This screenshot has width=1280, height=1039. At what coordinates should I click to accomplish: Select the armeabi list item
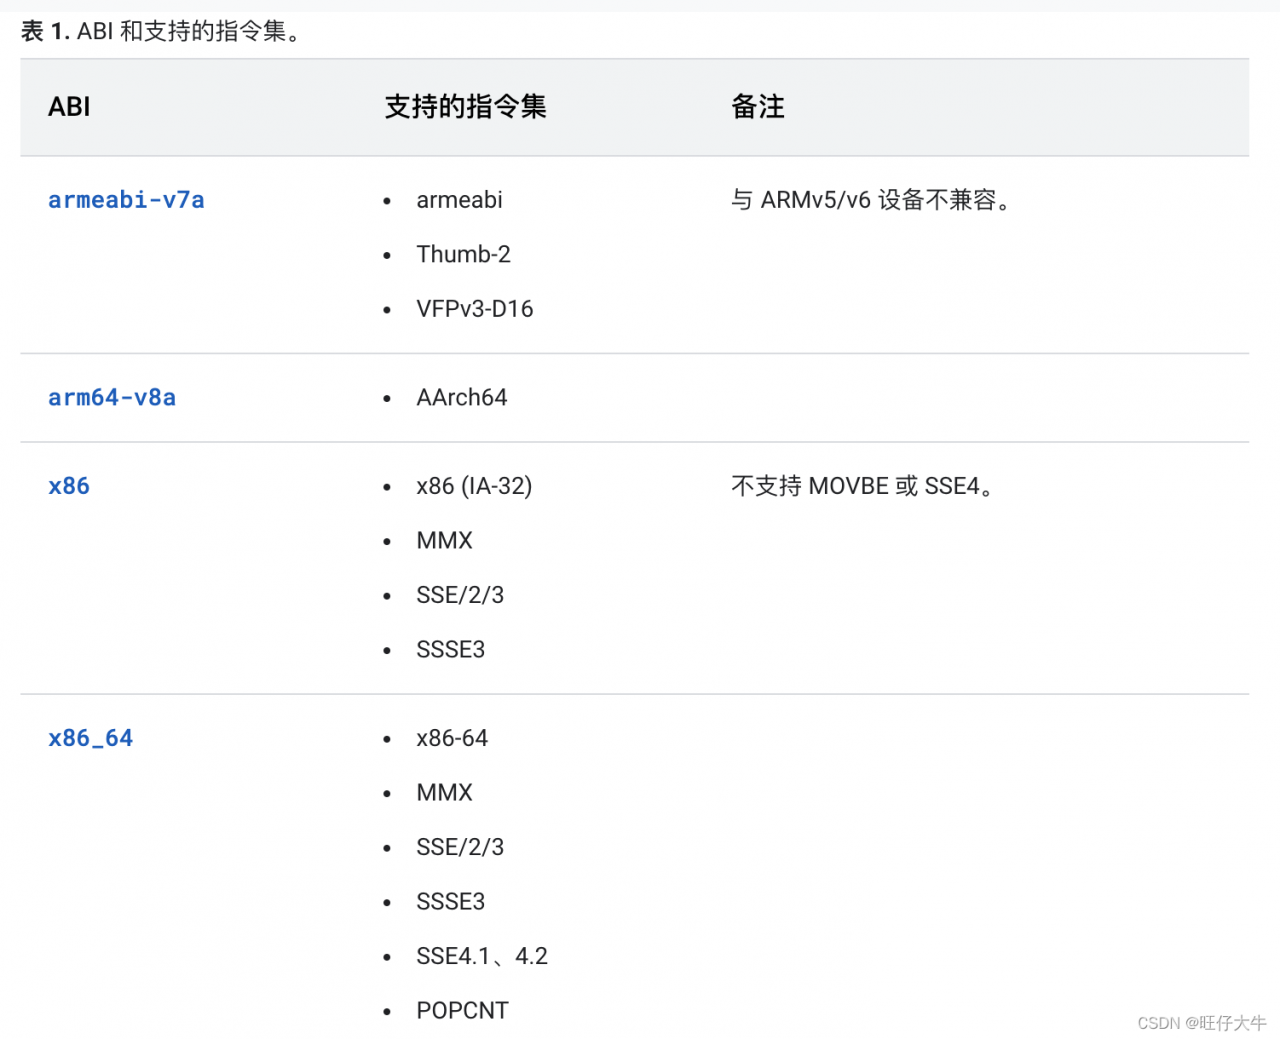pyautogui.click(x=459, y=200)
